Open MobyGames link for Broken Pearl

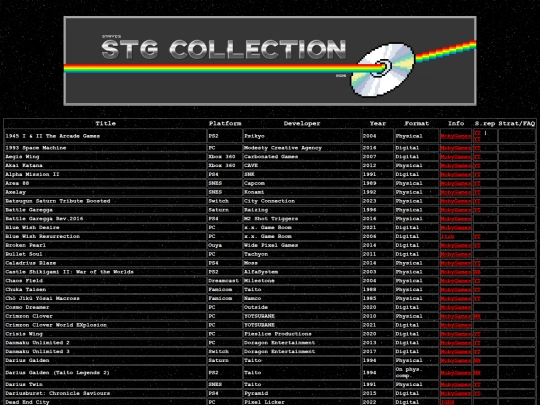[456, 246]
